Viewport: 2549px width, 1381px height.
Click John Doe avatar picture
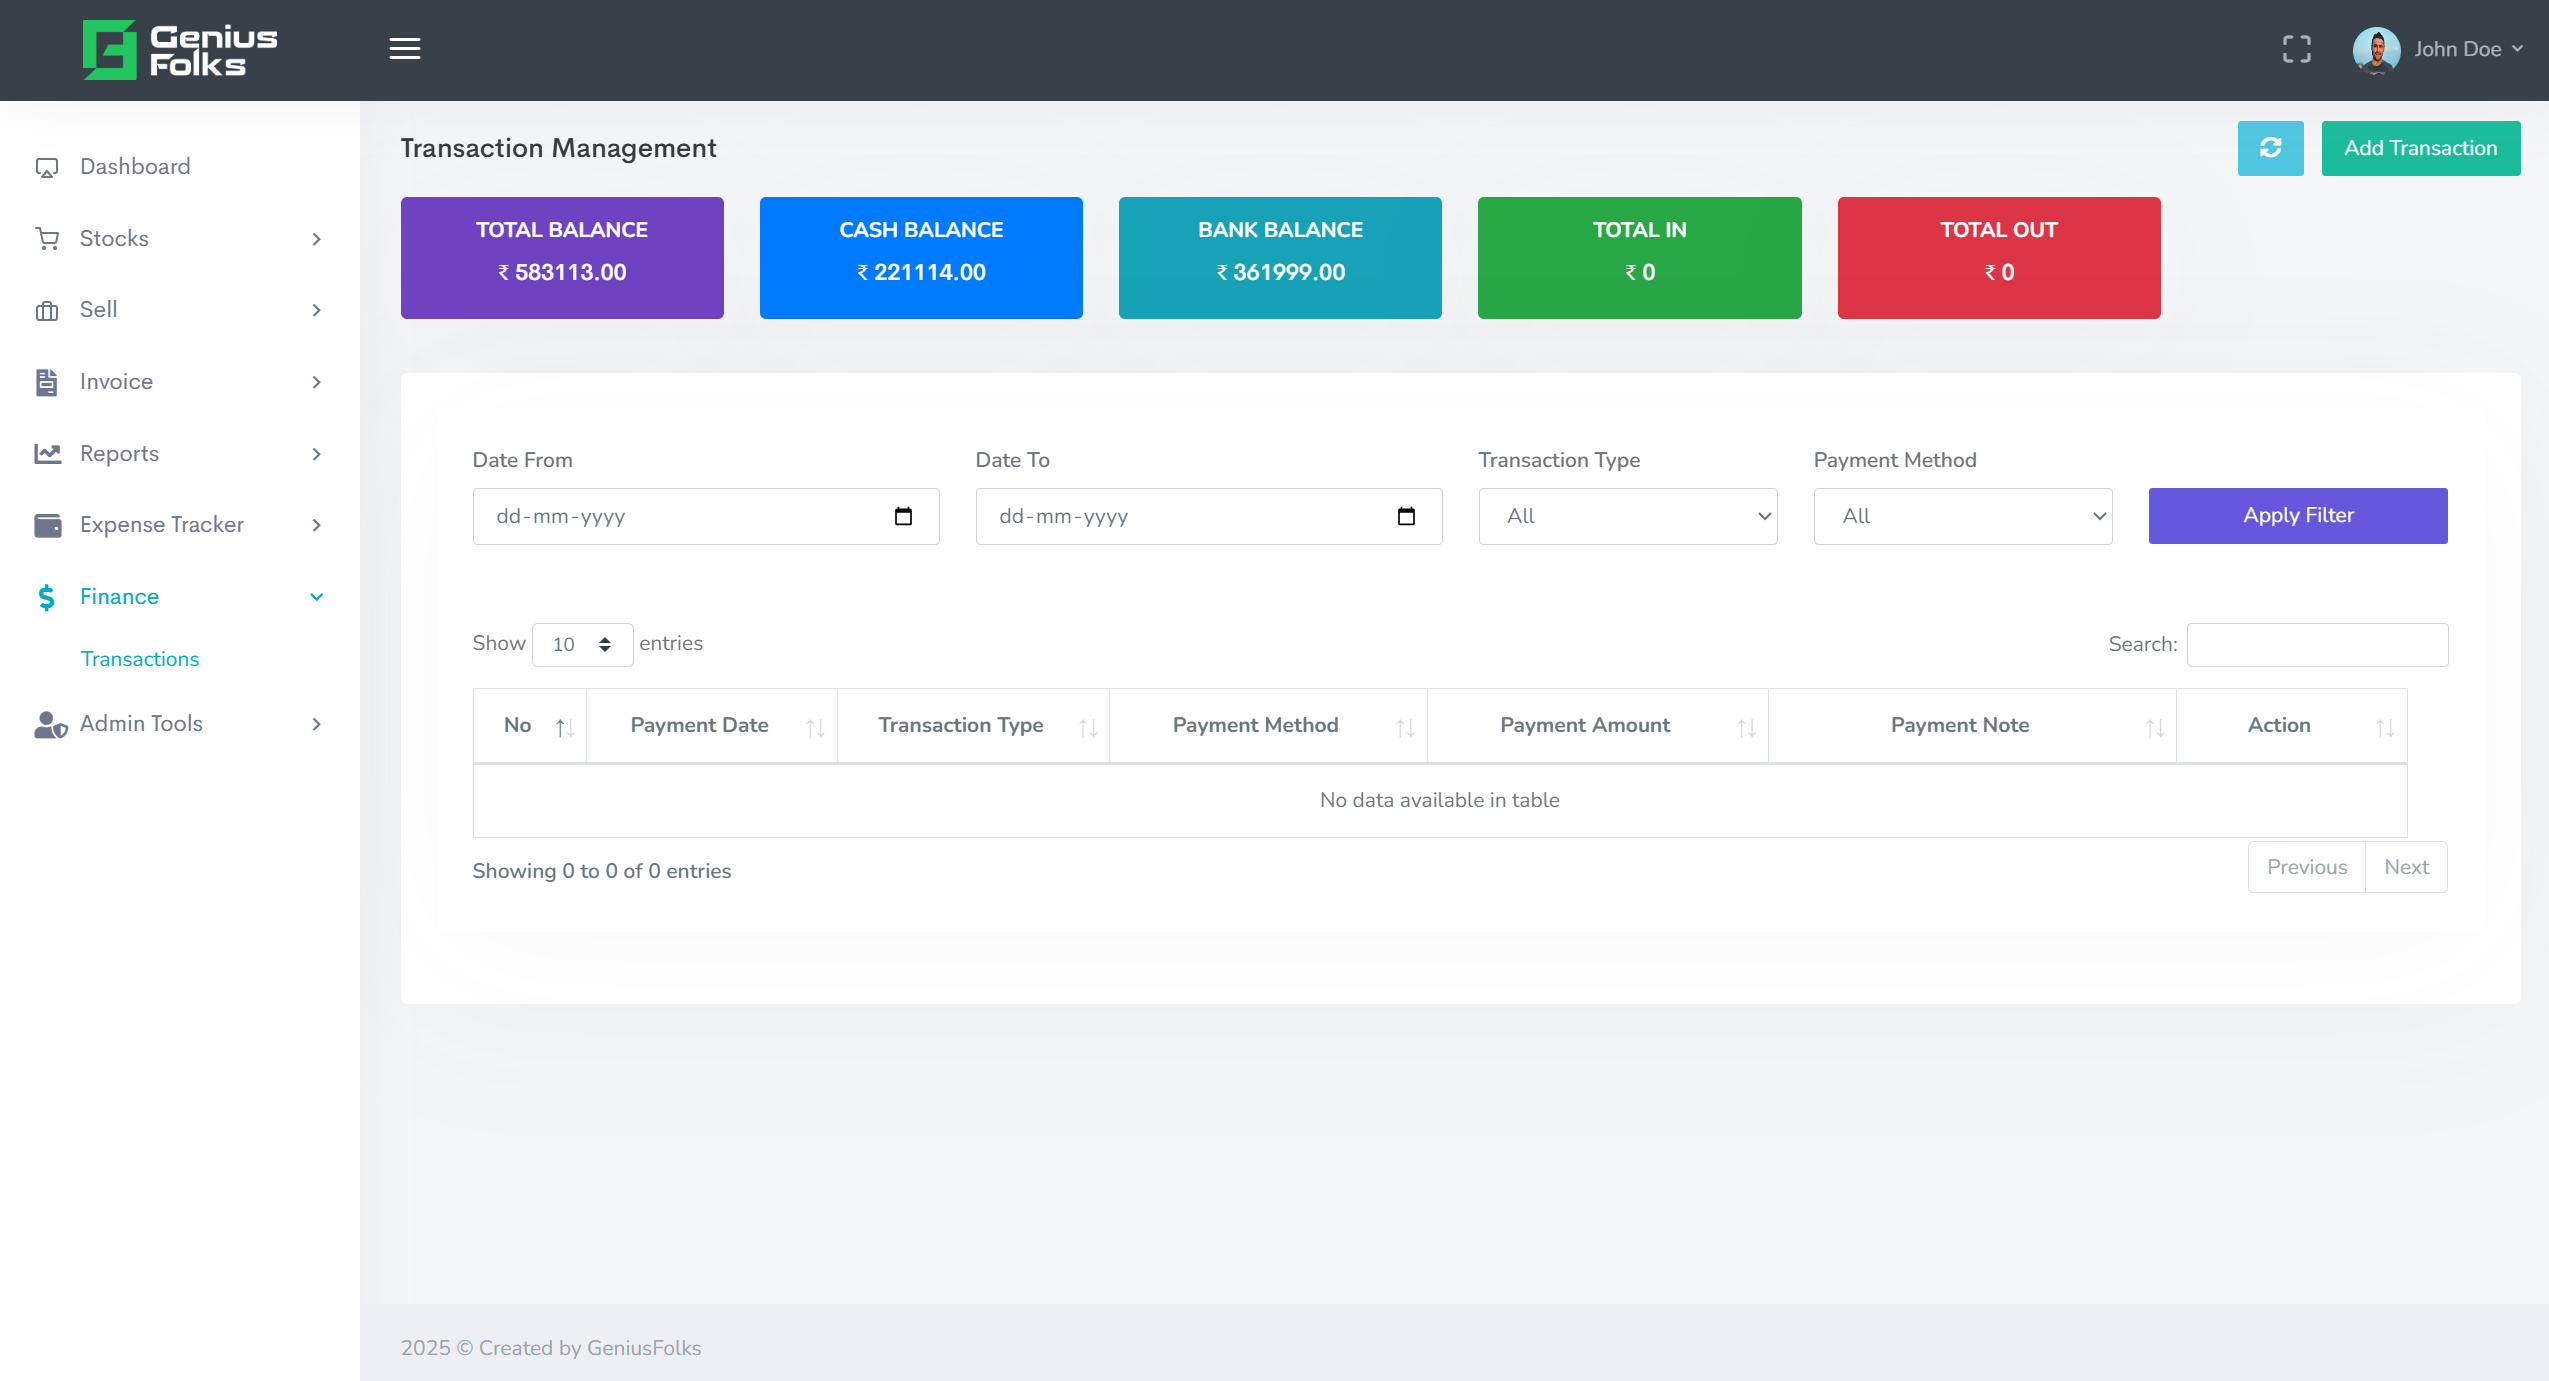pos(2376,49)
